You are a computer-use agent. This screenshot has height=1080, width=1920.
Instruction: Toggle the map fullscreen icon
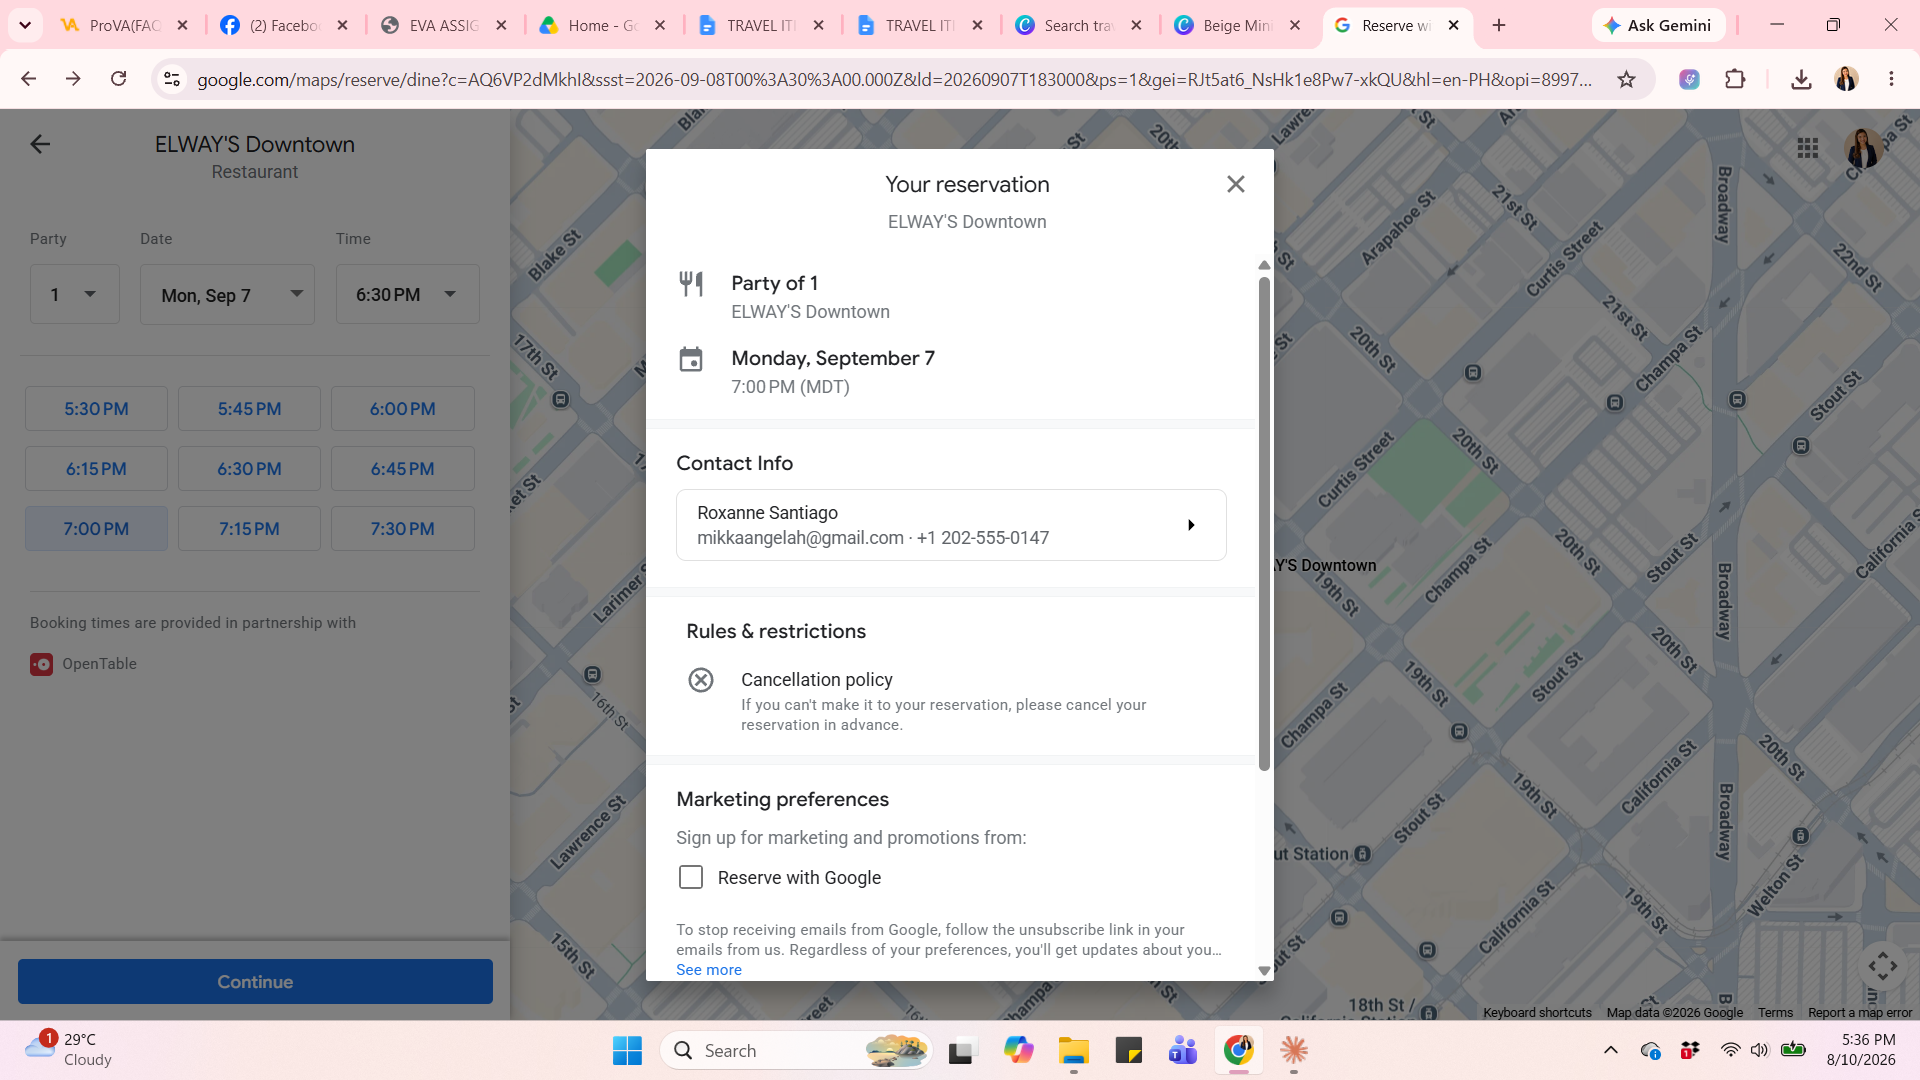click(1883, 966)
